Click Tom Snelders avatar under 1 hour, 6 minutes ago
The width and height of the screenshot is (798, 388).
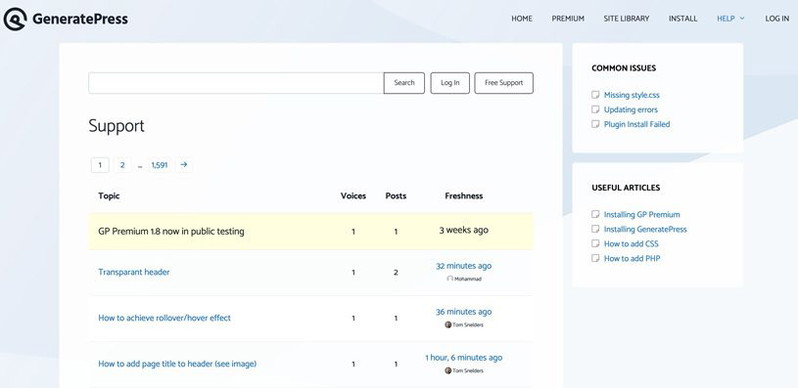click(448, 371)
